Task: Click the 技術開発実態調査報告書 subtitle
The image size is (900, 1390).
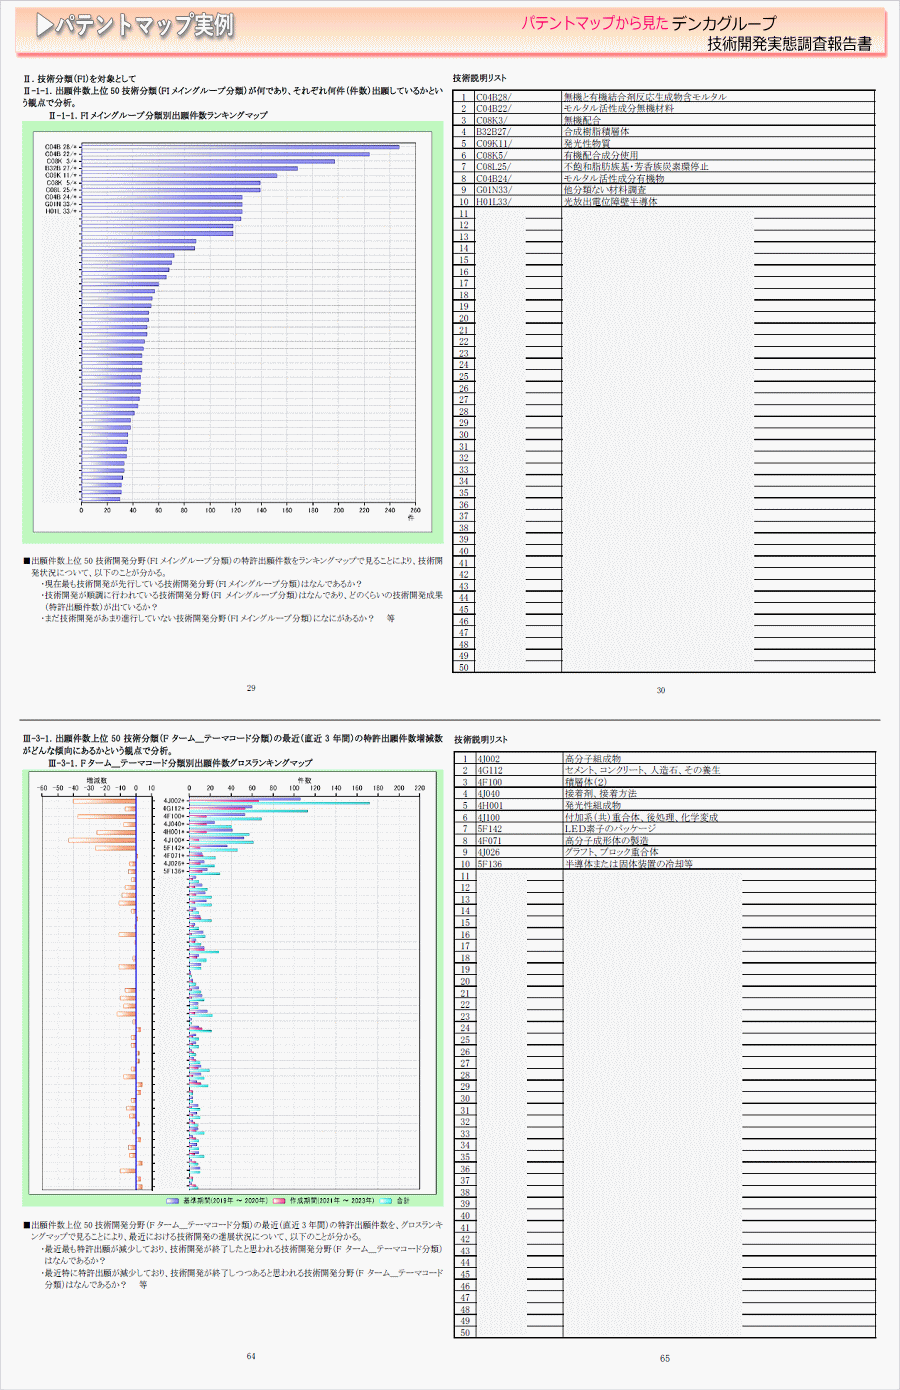Action: point(789,44)
